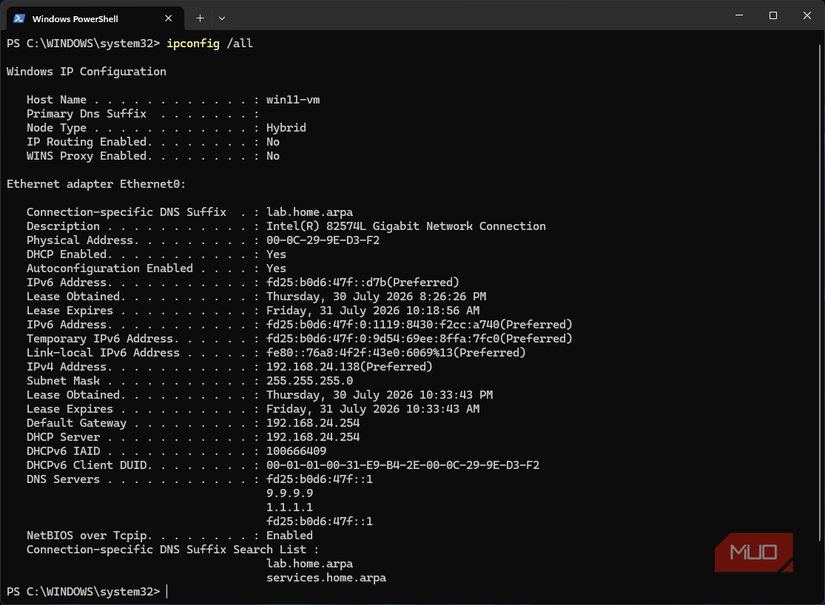This screenshot has width=825, height=605.
Task: Click the DHCPv6 IAID value 100666409
Action: 296,451
